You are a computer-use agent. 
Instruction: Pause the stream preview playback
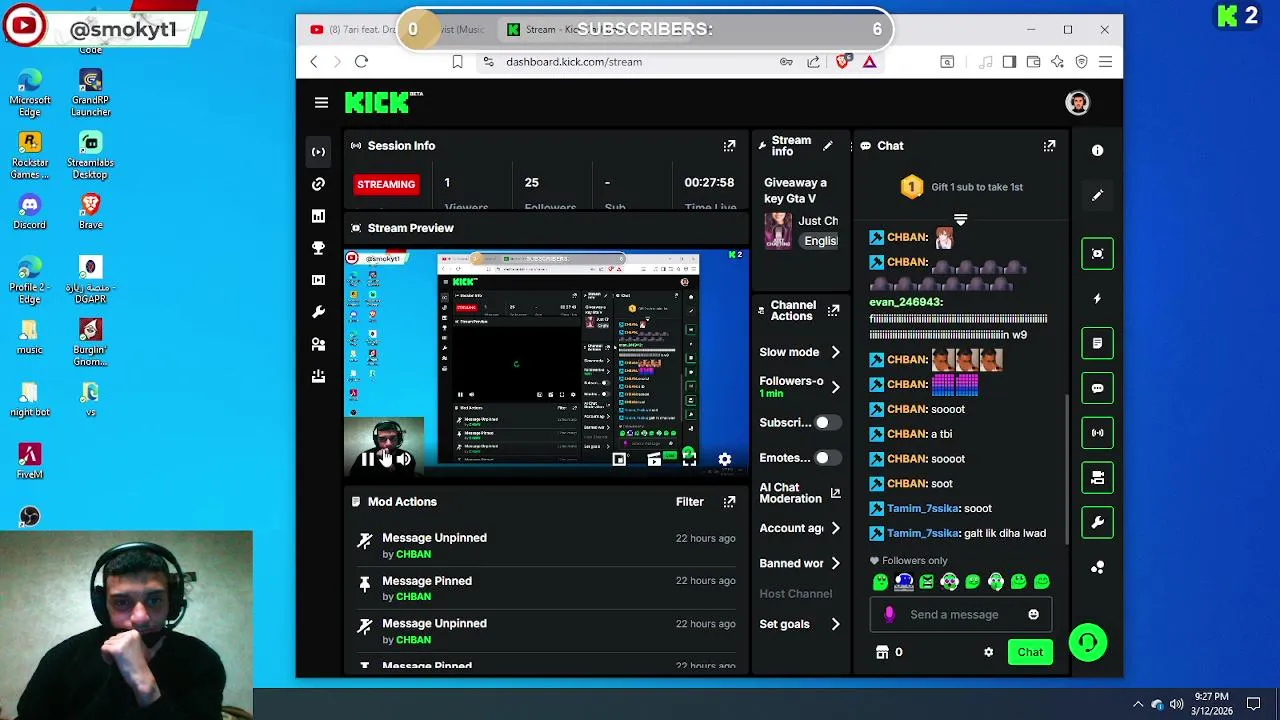pyautogui.click(x=367, y=460)
